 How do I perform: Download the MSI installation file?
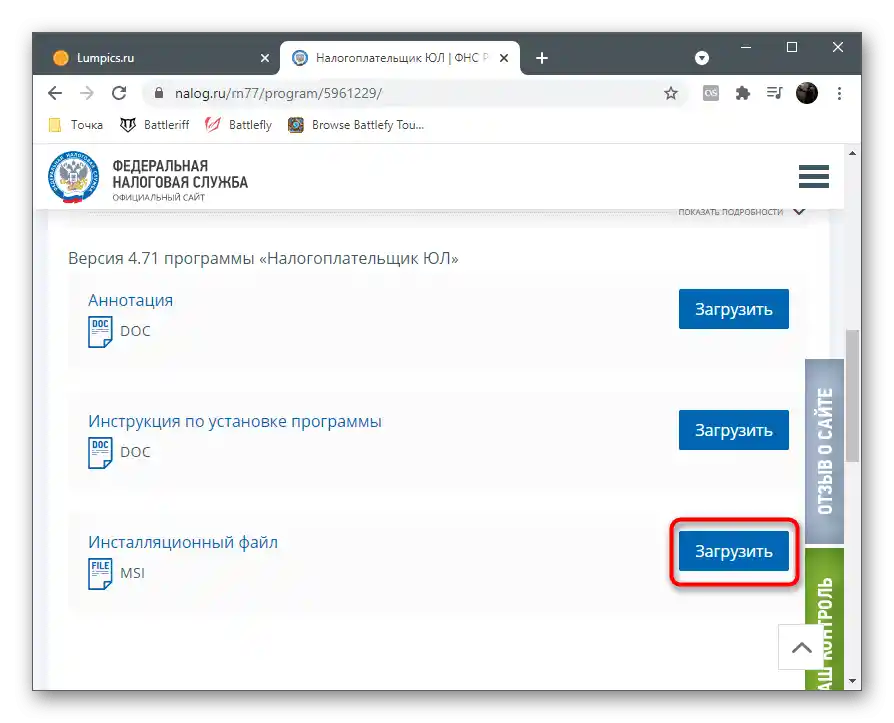733,551
